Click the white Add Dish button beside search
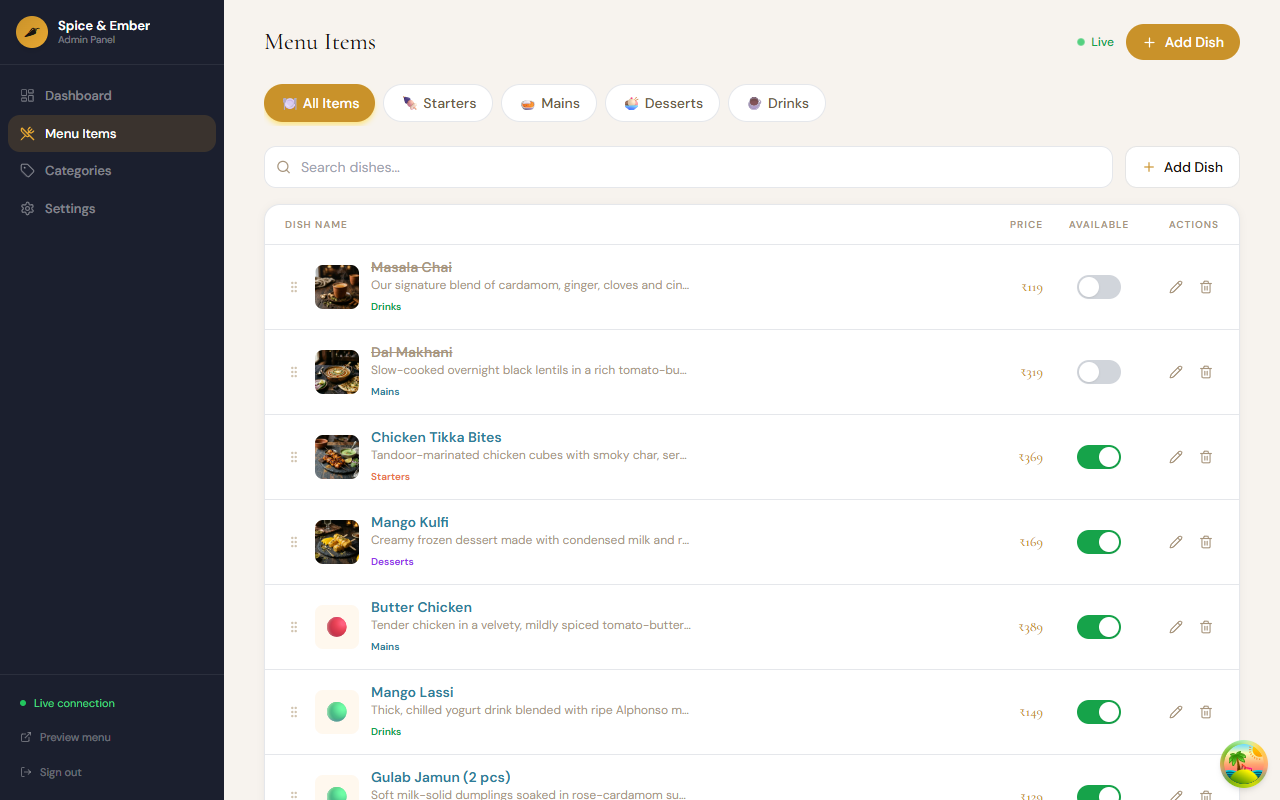This screenshot has width=1280, height=800. [1182, 167]
